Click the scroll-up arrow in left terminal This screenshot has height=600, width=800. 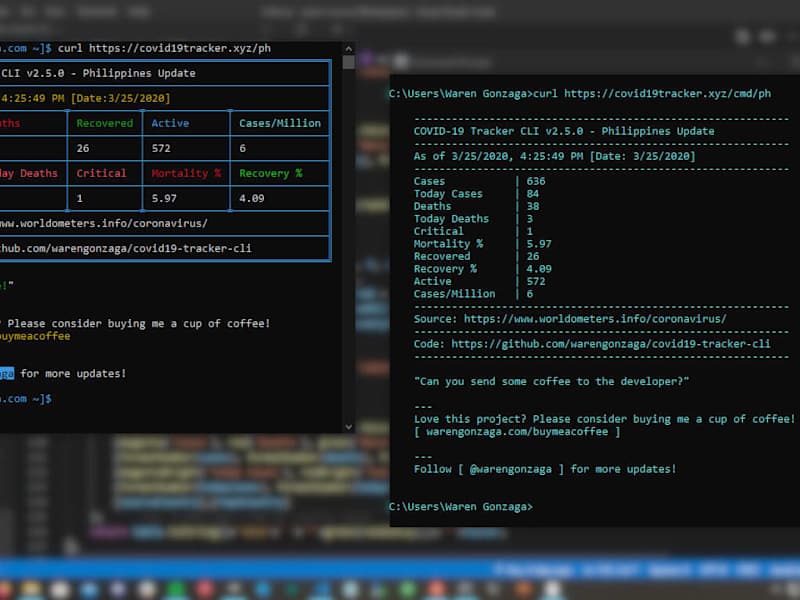(x=348, y=49)
